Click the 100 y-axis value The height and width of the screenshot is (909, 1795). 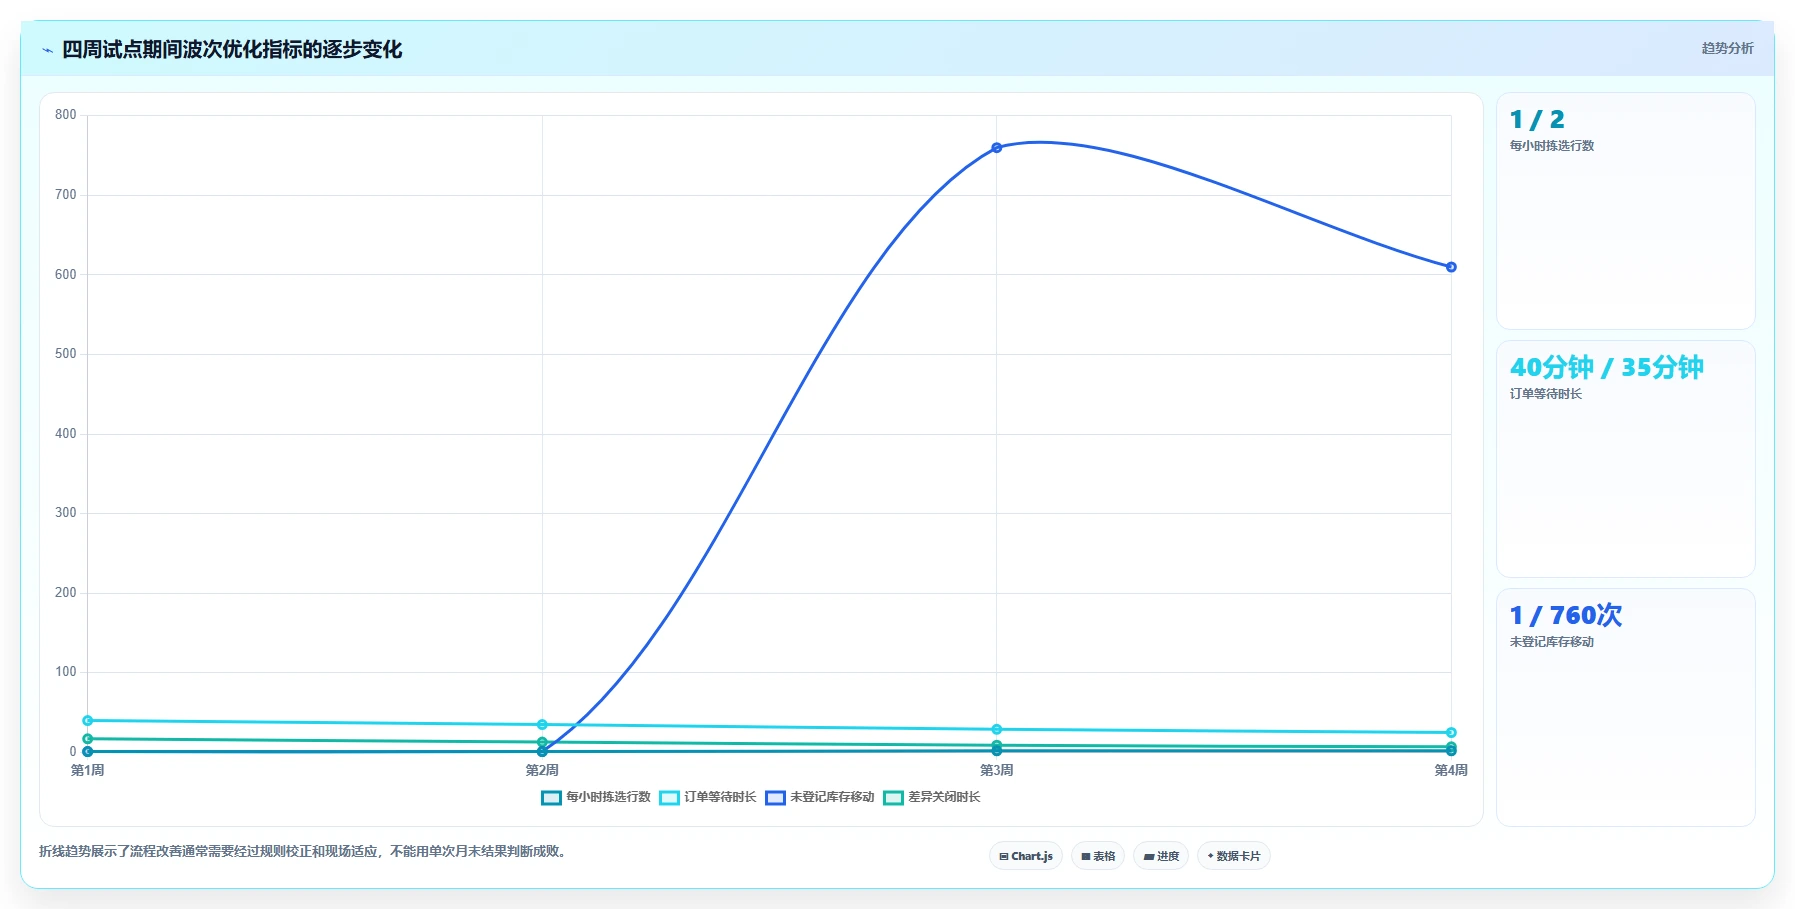pos(66,672)
